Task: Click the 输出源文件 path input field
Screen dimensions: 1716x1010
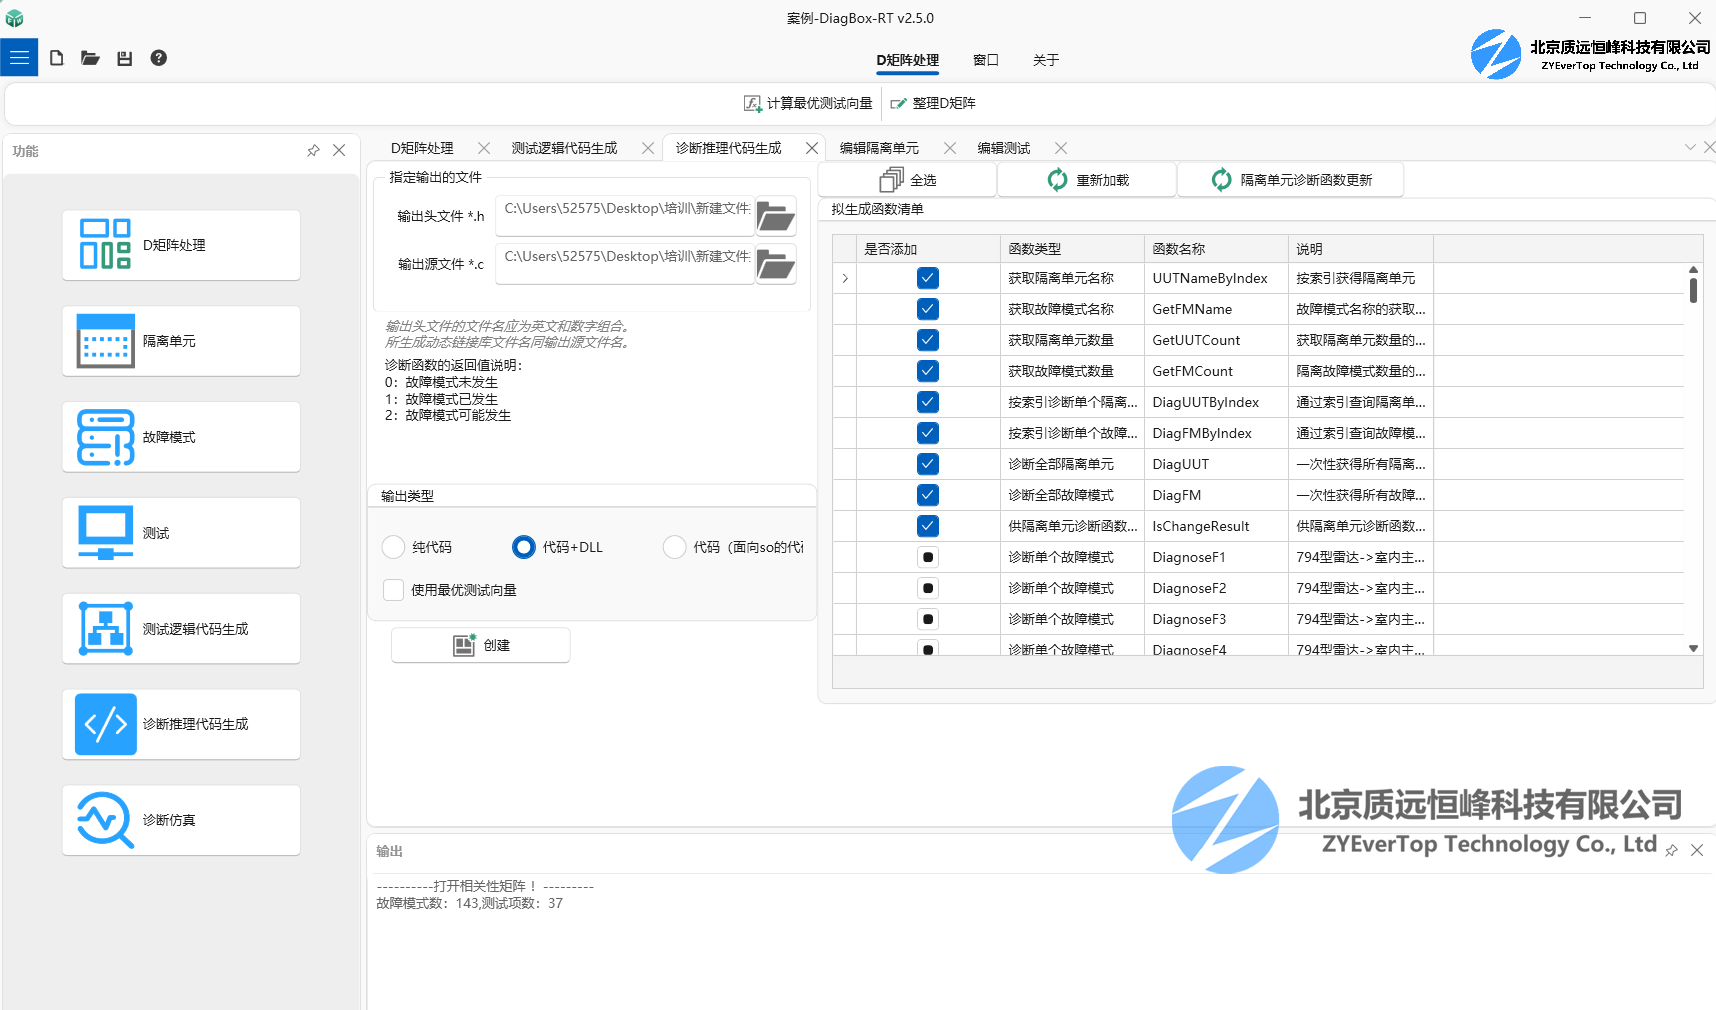Action: click(x=625, y=264)
